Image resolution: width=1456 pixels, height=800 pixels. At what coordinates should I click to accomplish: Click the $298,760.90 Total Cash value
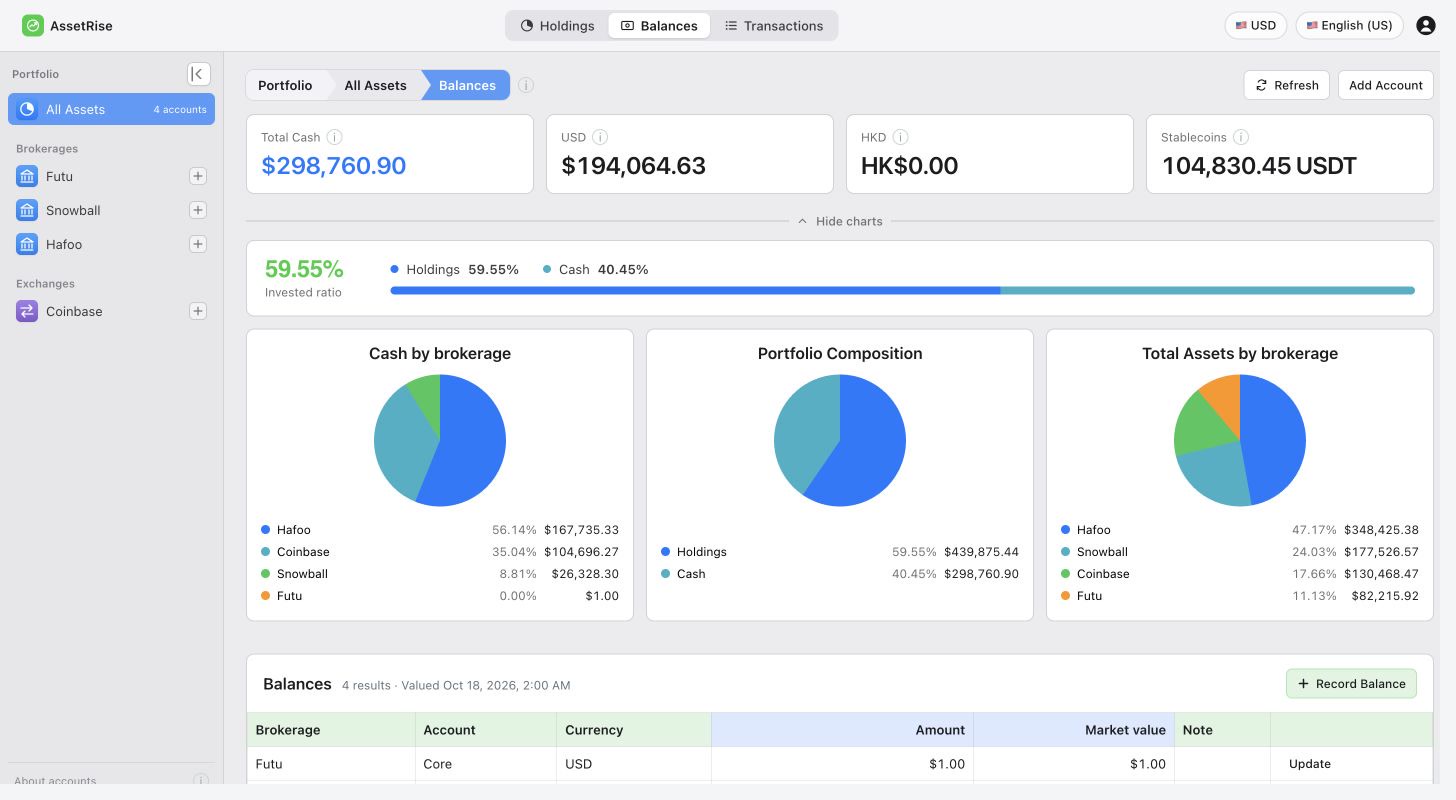pos(334,166)
